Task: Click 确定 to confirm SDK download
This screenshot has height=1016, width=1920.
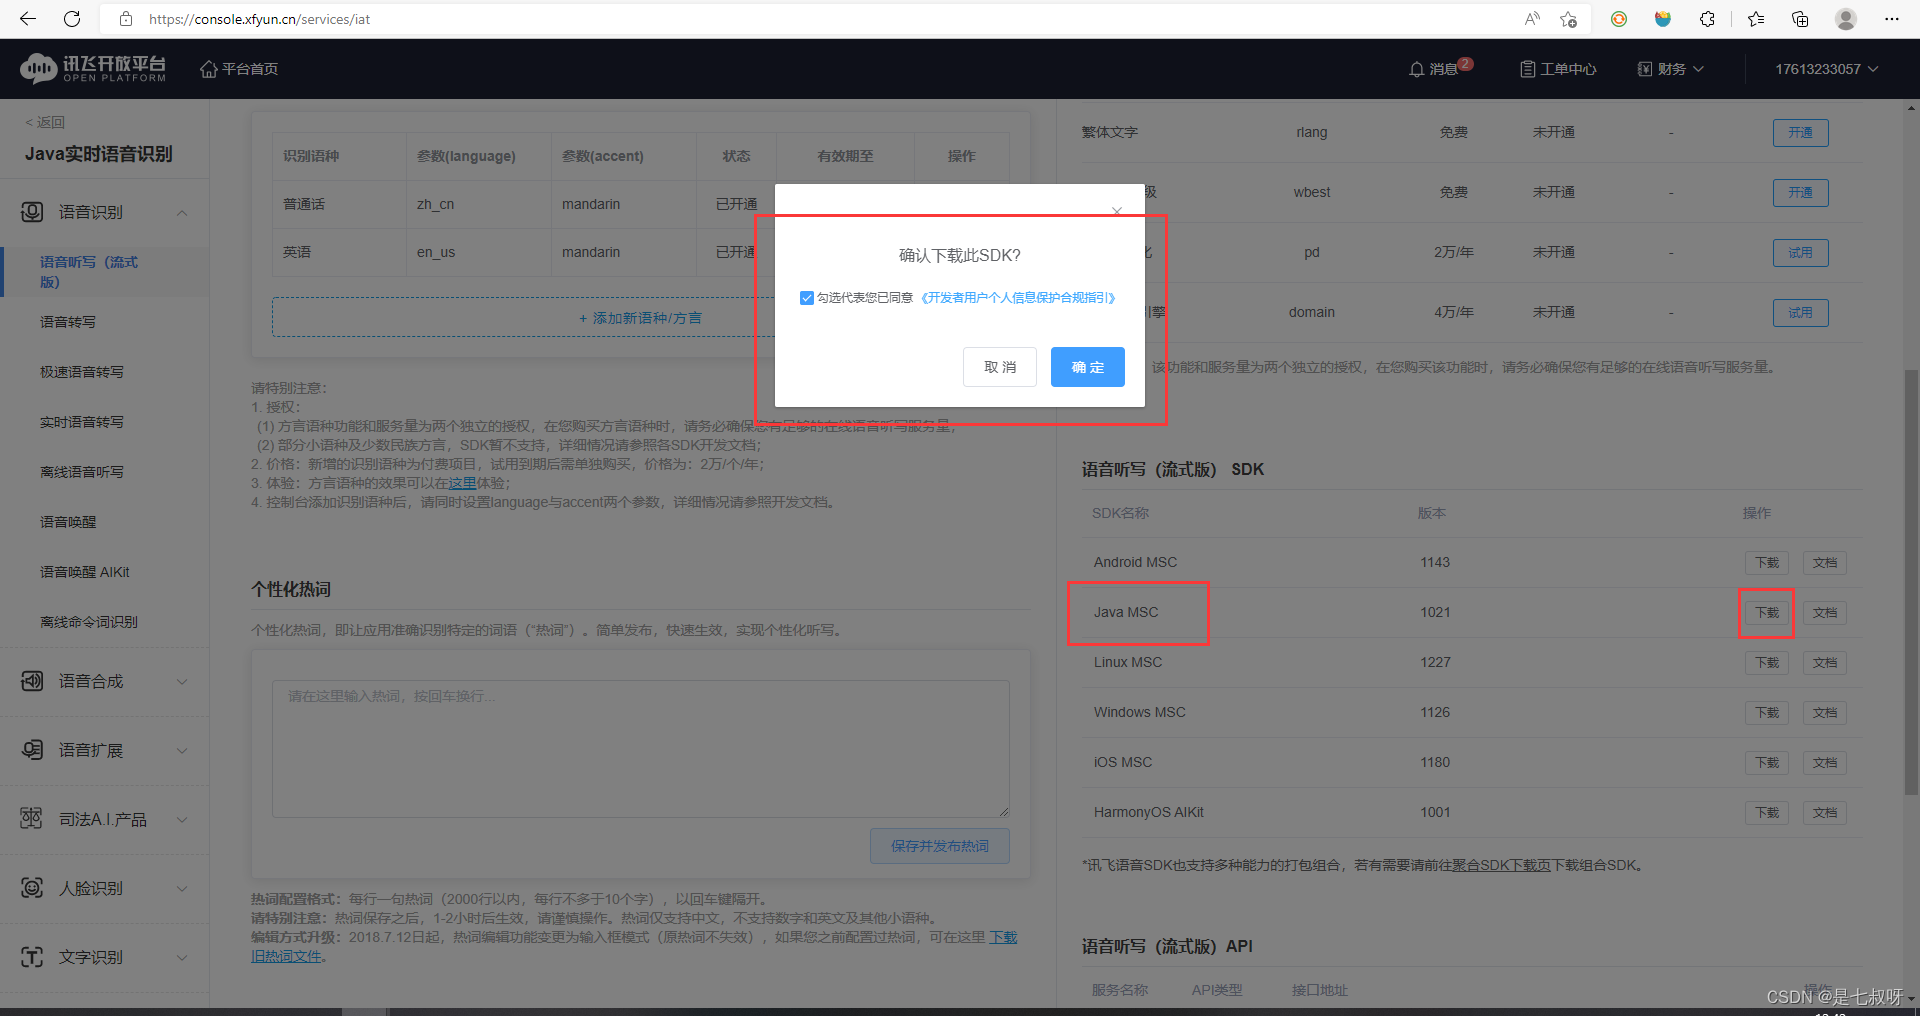Action: [x=1088, y=367]
